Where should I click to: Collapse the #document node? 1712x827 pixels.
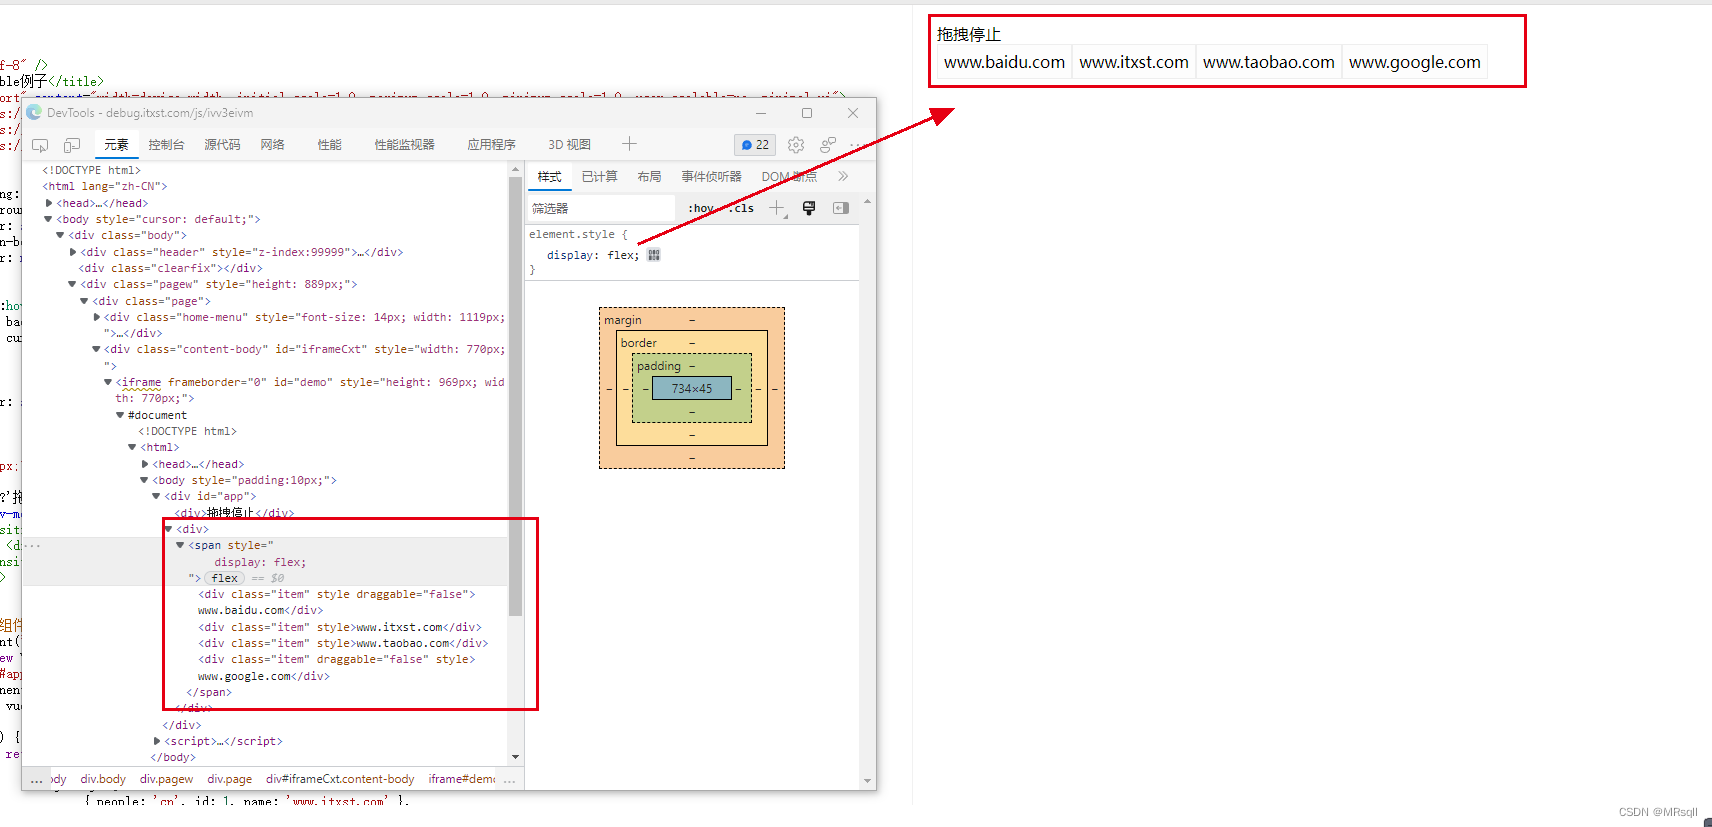click(x=120, y=415)
